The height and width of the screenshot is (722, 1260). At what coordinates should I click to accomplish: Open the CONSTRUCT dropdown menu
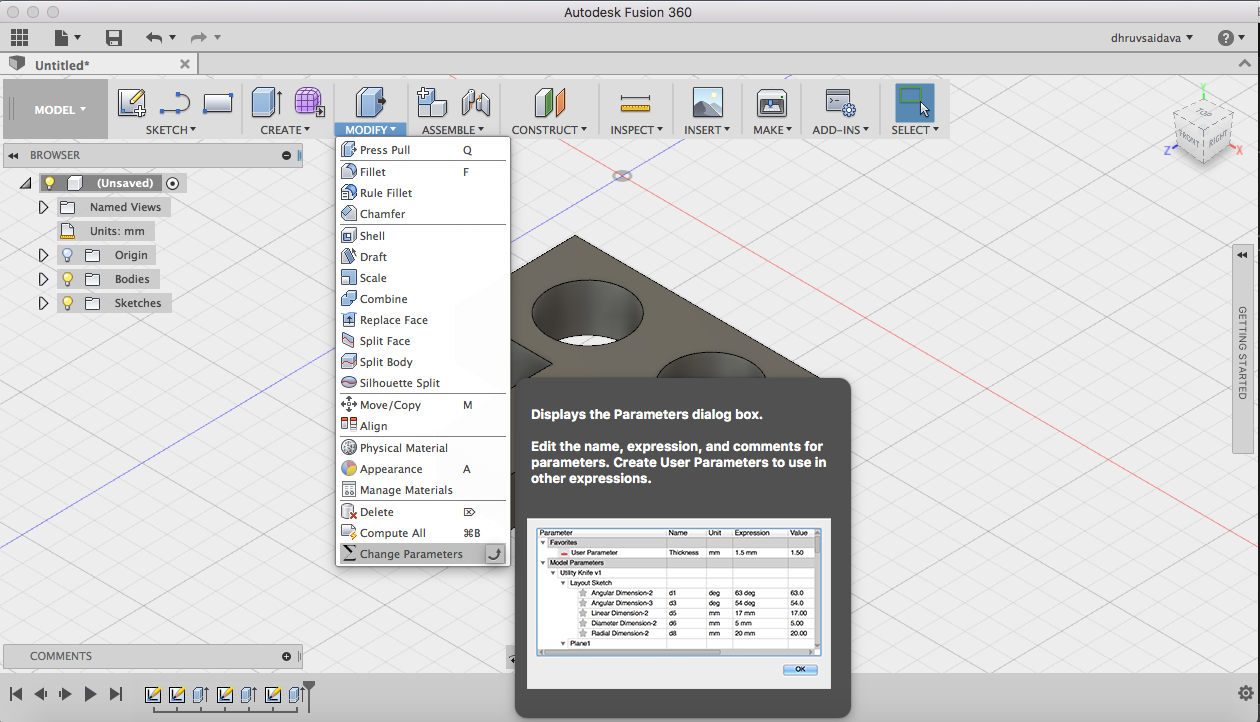(x=550, y=130)
